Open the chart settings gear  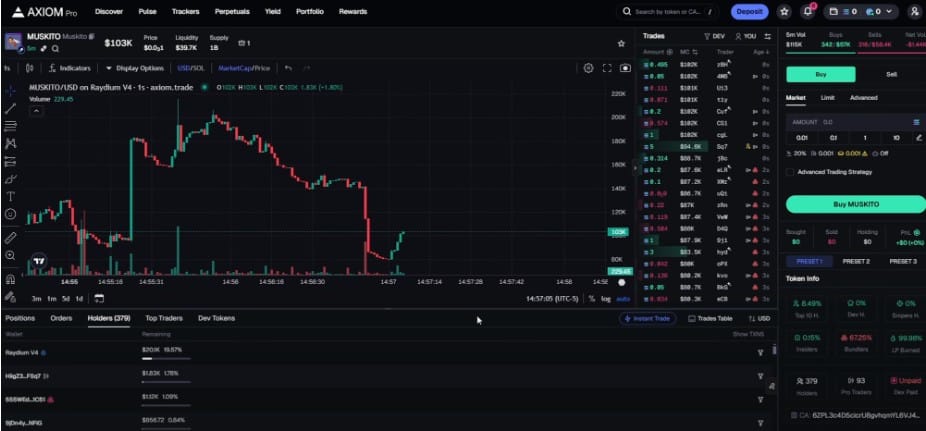point(588,68)
